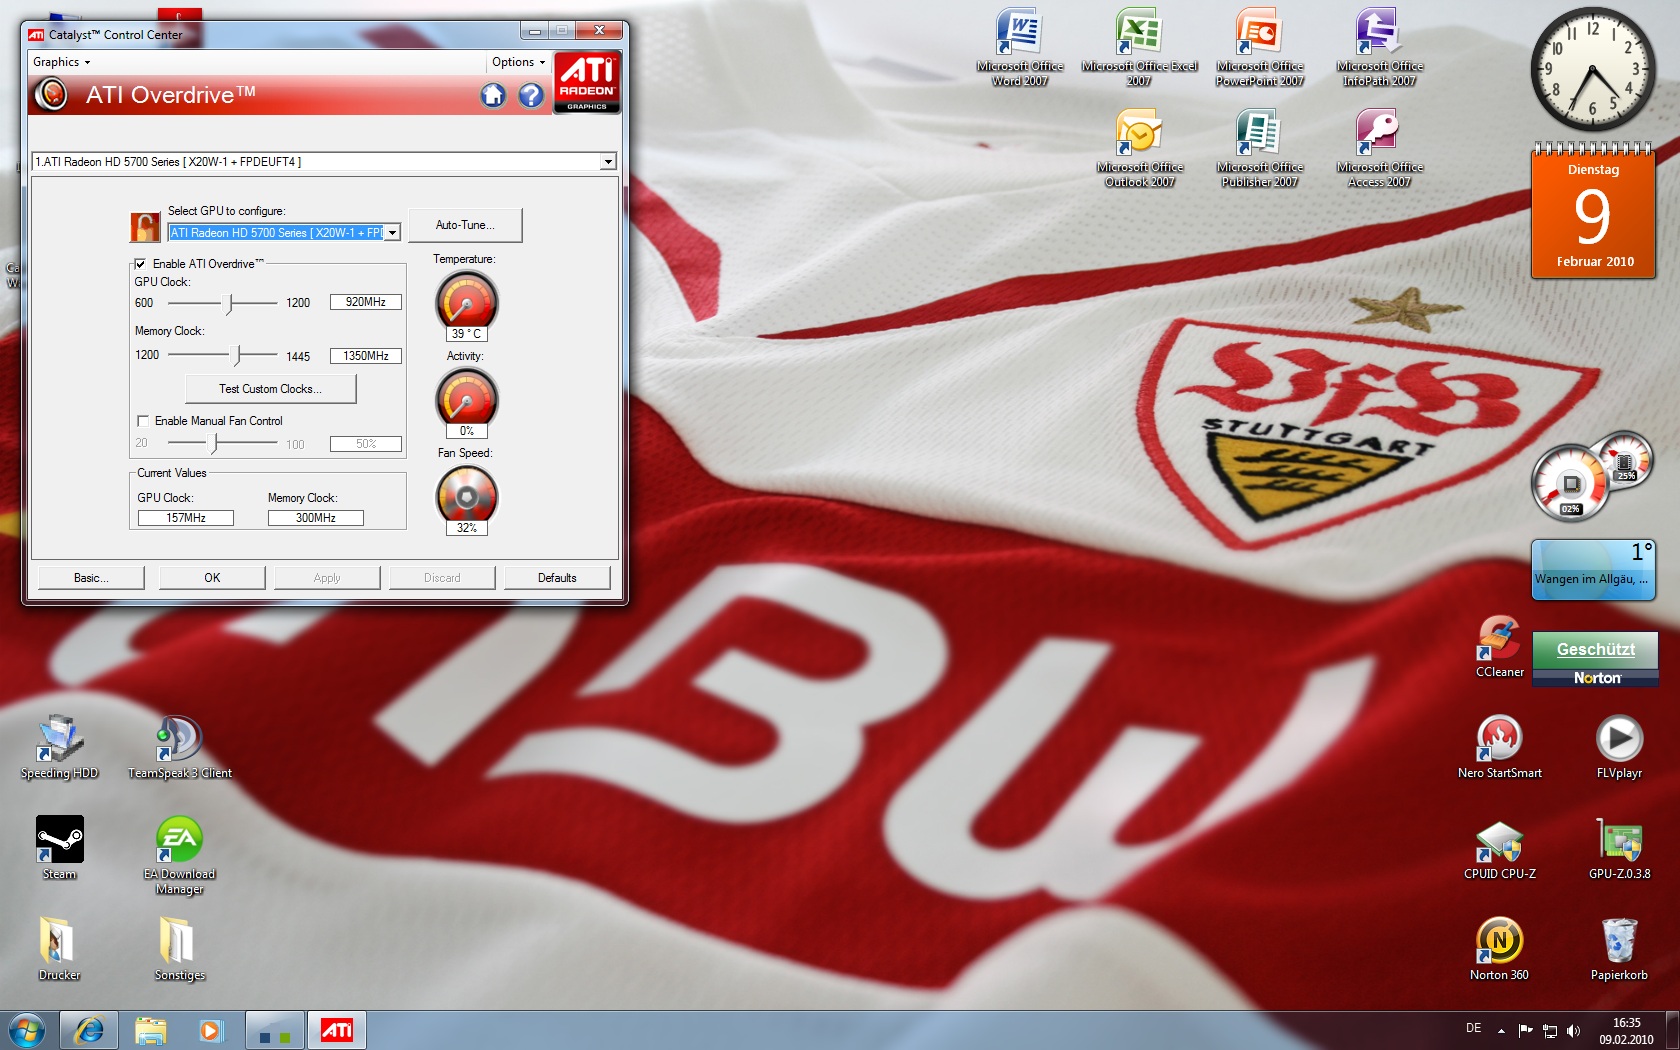Click the analog clock gadget
Image resolution: width=1680 pixels, height=1050 pixels.
(1592, 70)
